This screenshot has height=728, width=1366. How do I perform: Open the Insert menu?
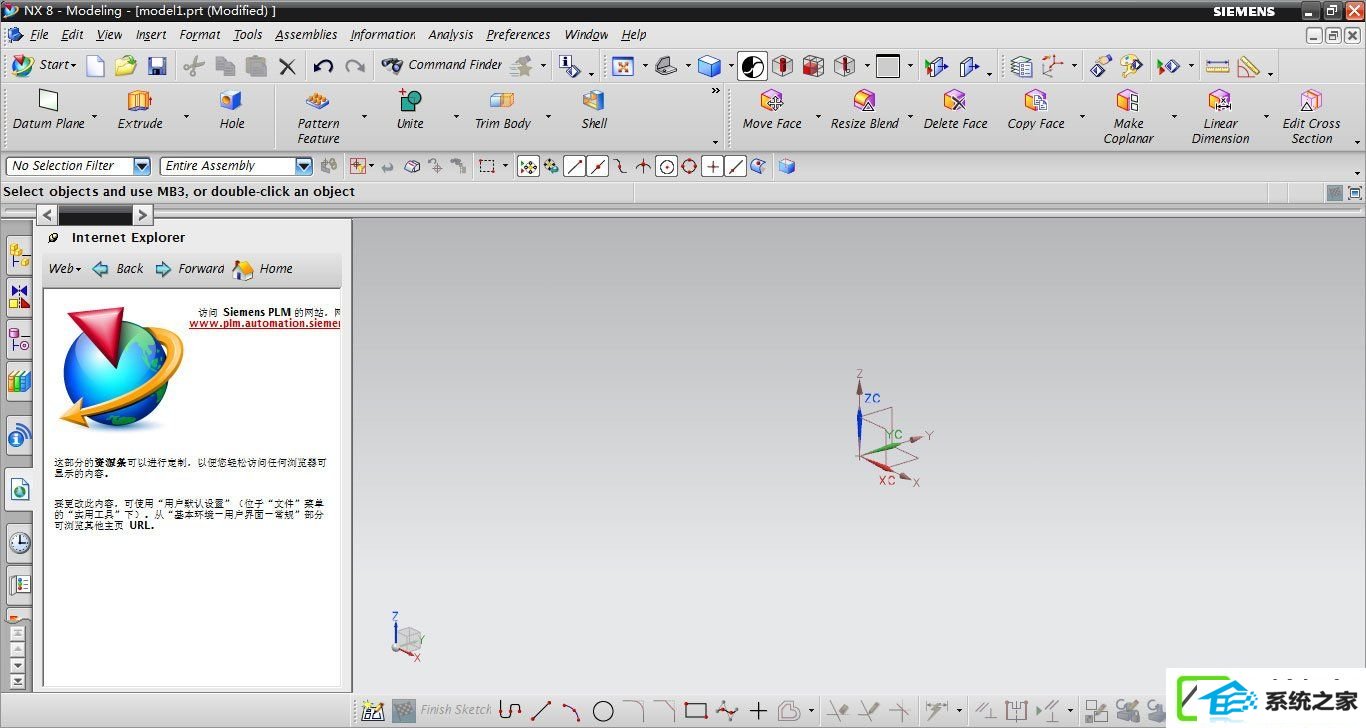pyautogui.click(x=151, y=35)
